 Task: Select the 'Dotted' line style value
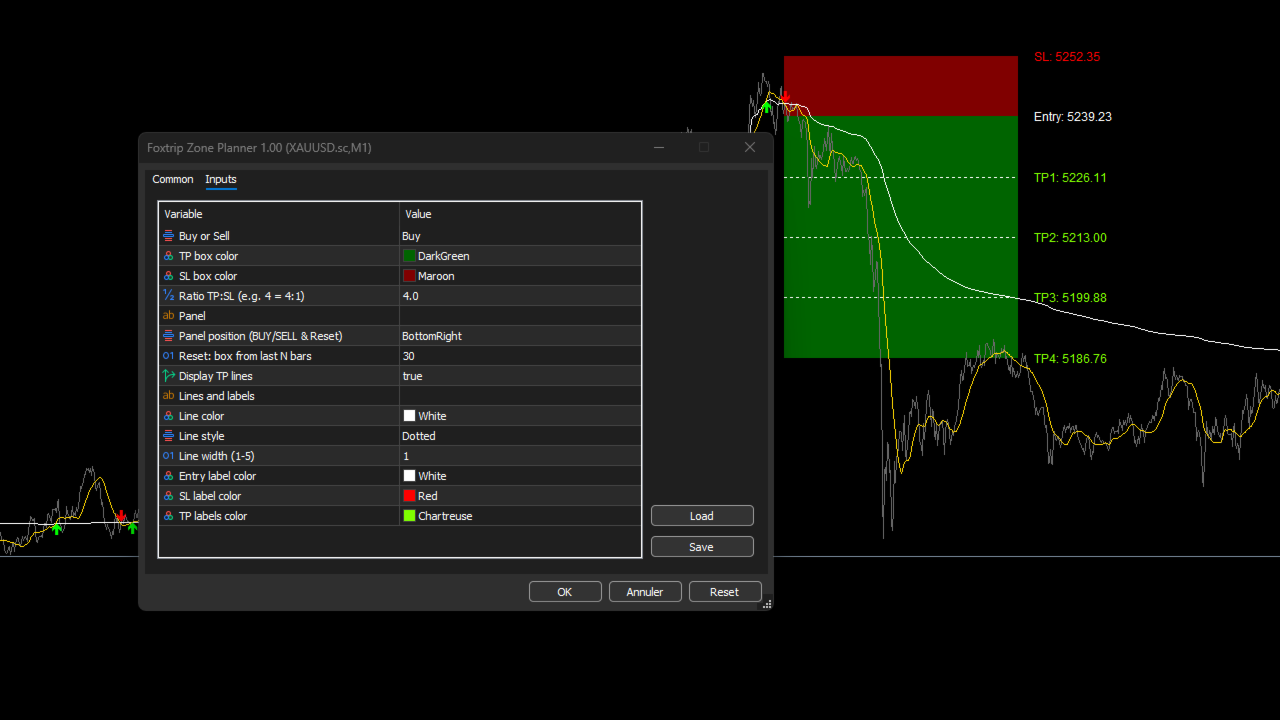(x=419, y=436)
